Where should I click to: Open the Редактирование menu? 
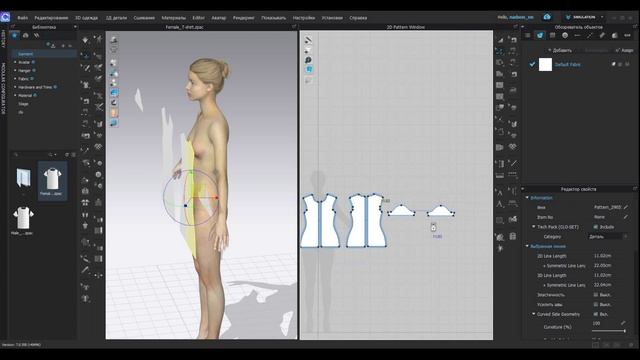(x=51, y=18)
